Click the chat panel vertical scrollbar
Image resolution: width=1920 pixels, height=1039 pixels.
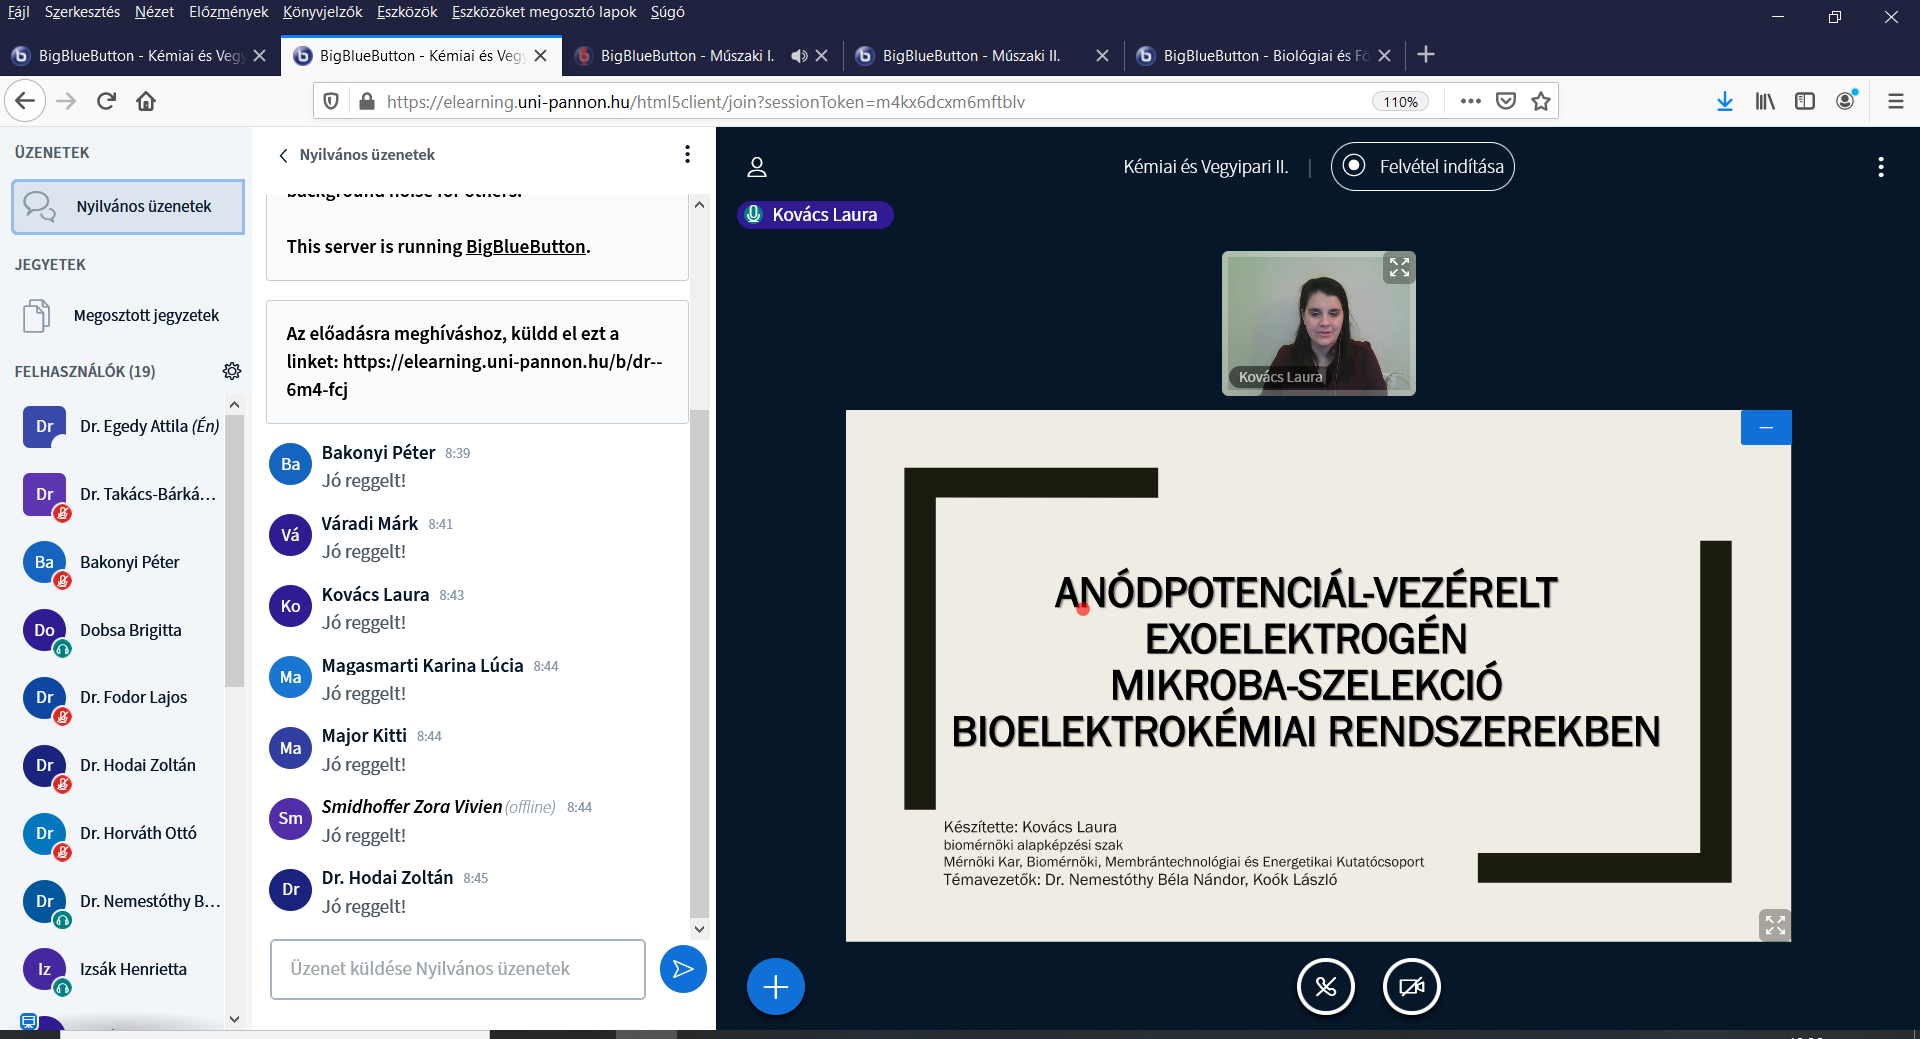699,660
